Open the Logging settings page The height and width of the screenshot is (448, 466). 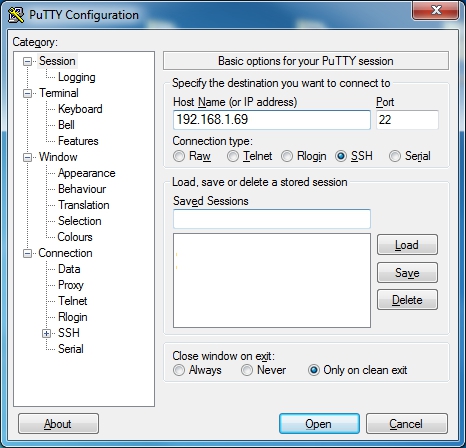point(77,77)
